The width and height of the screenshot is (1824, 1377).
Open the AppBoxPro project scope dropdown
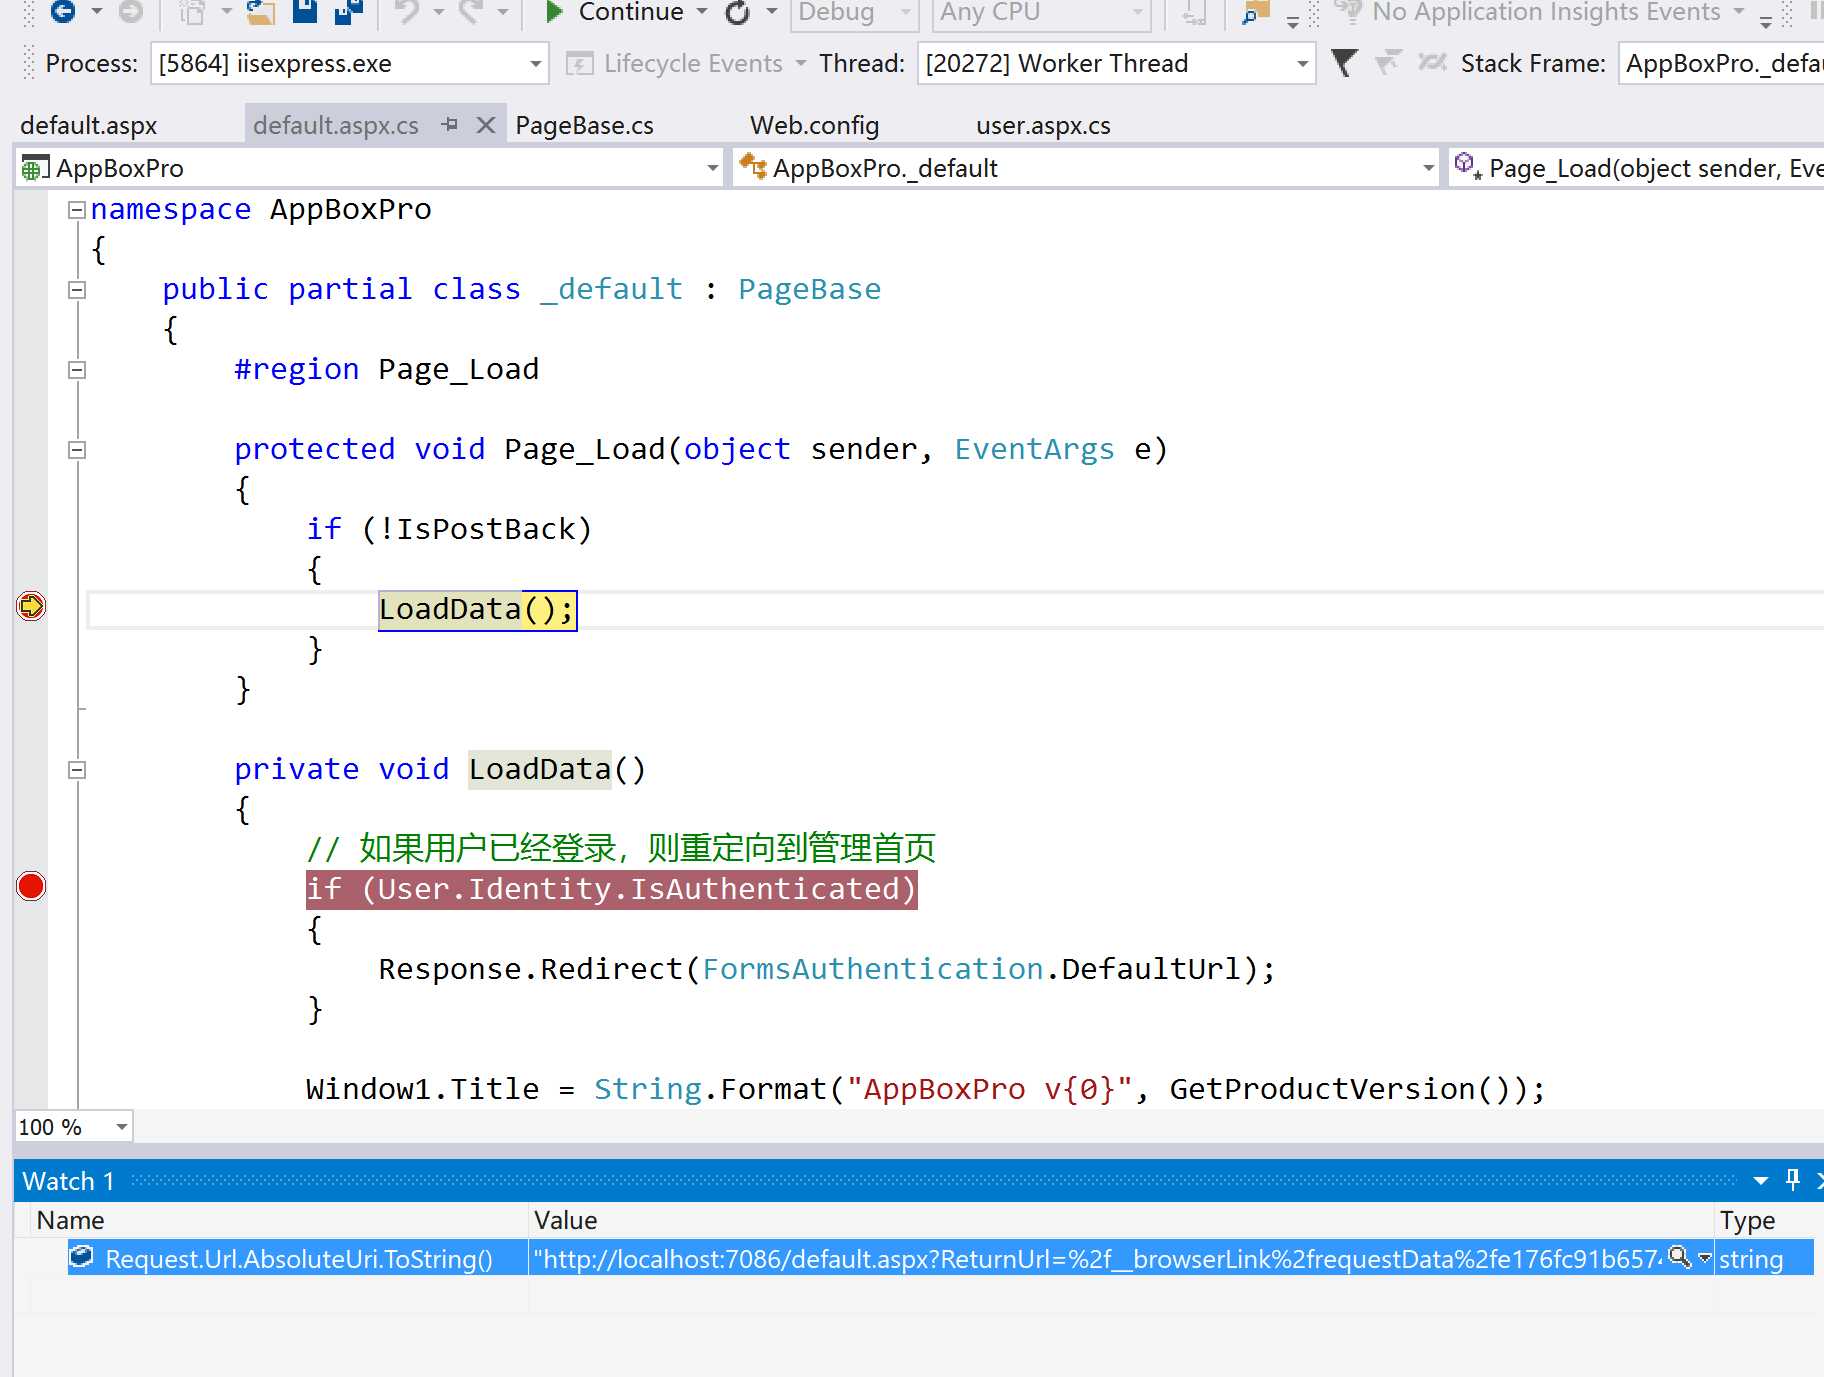[713, 168]
